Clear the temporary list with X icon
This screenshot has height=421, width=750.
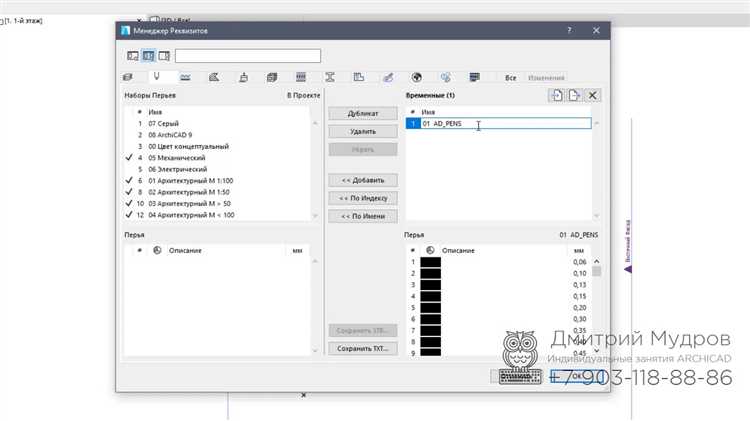[x=593, y=95]
